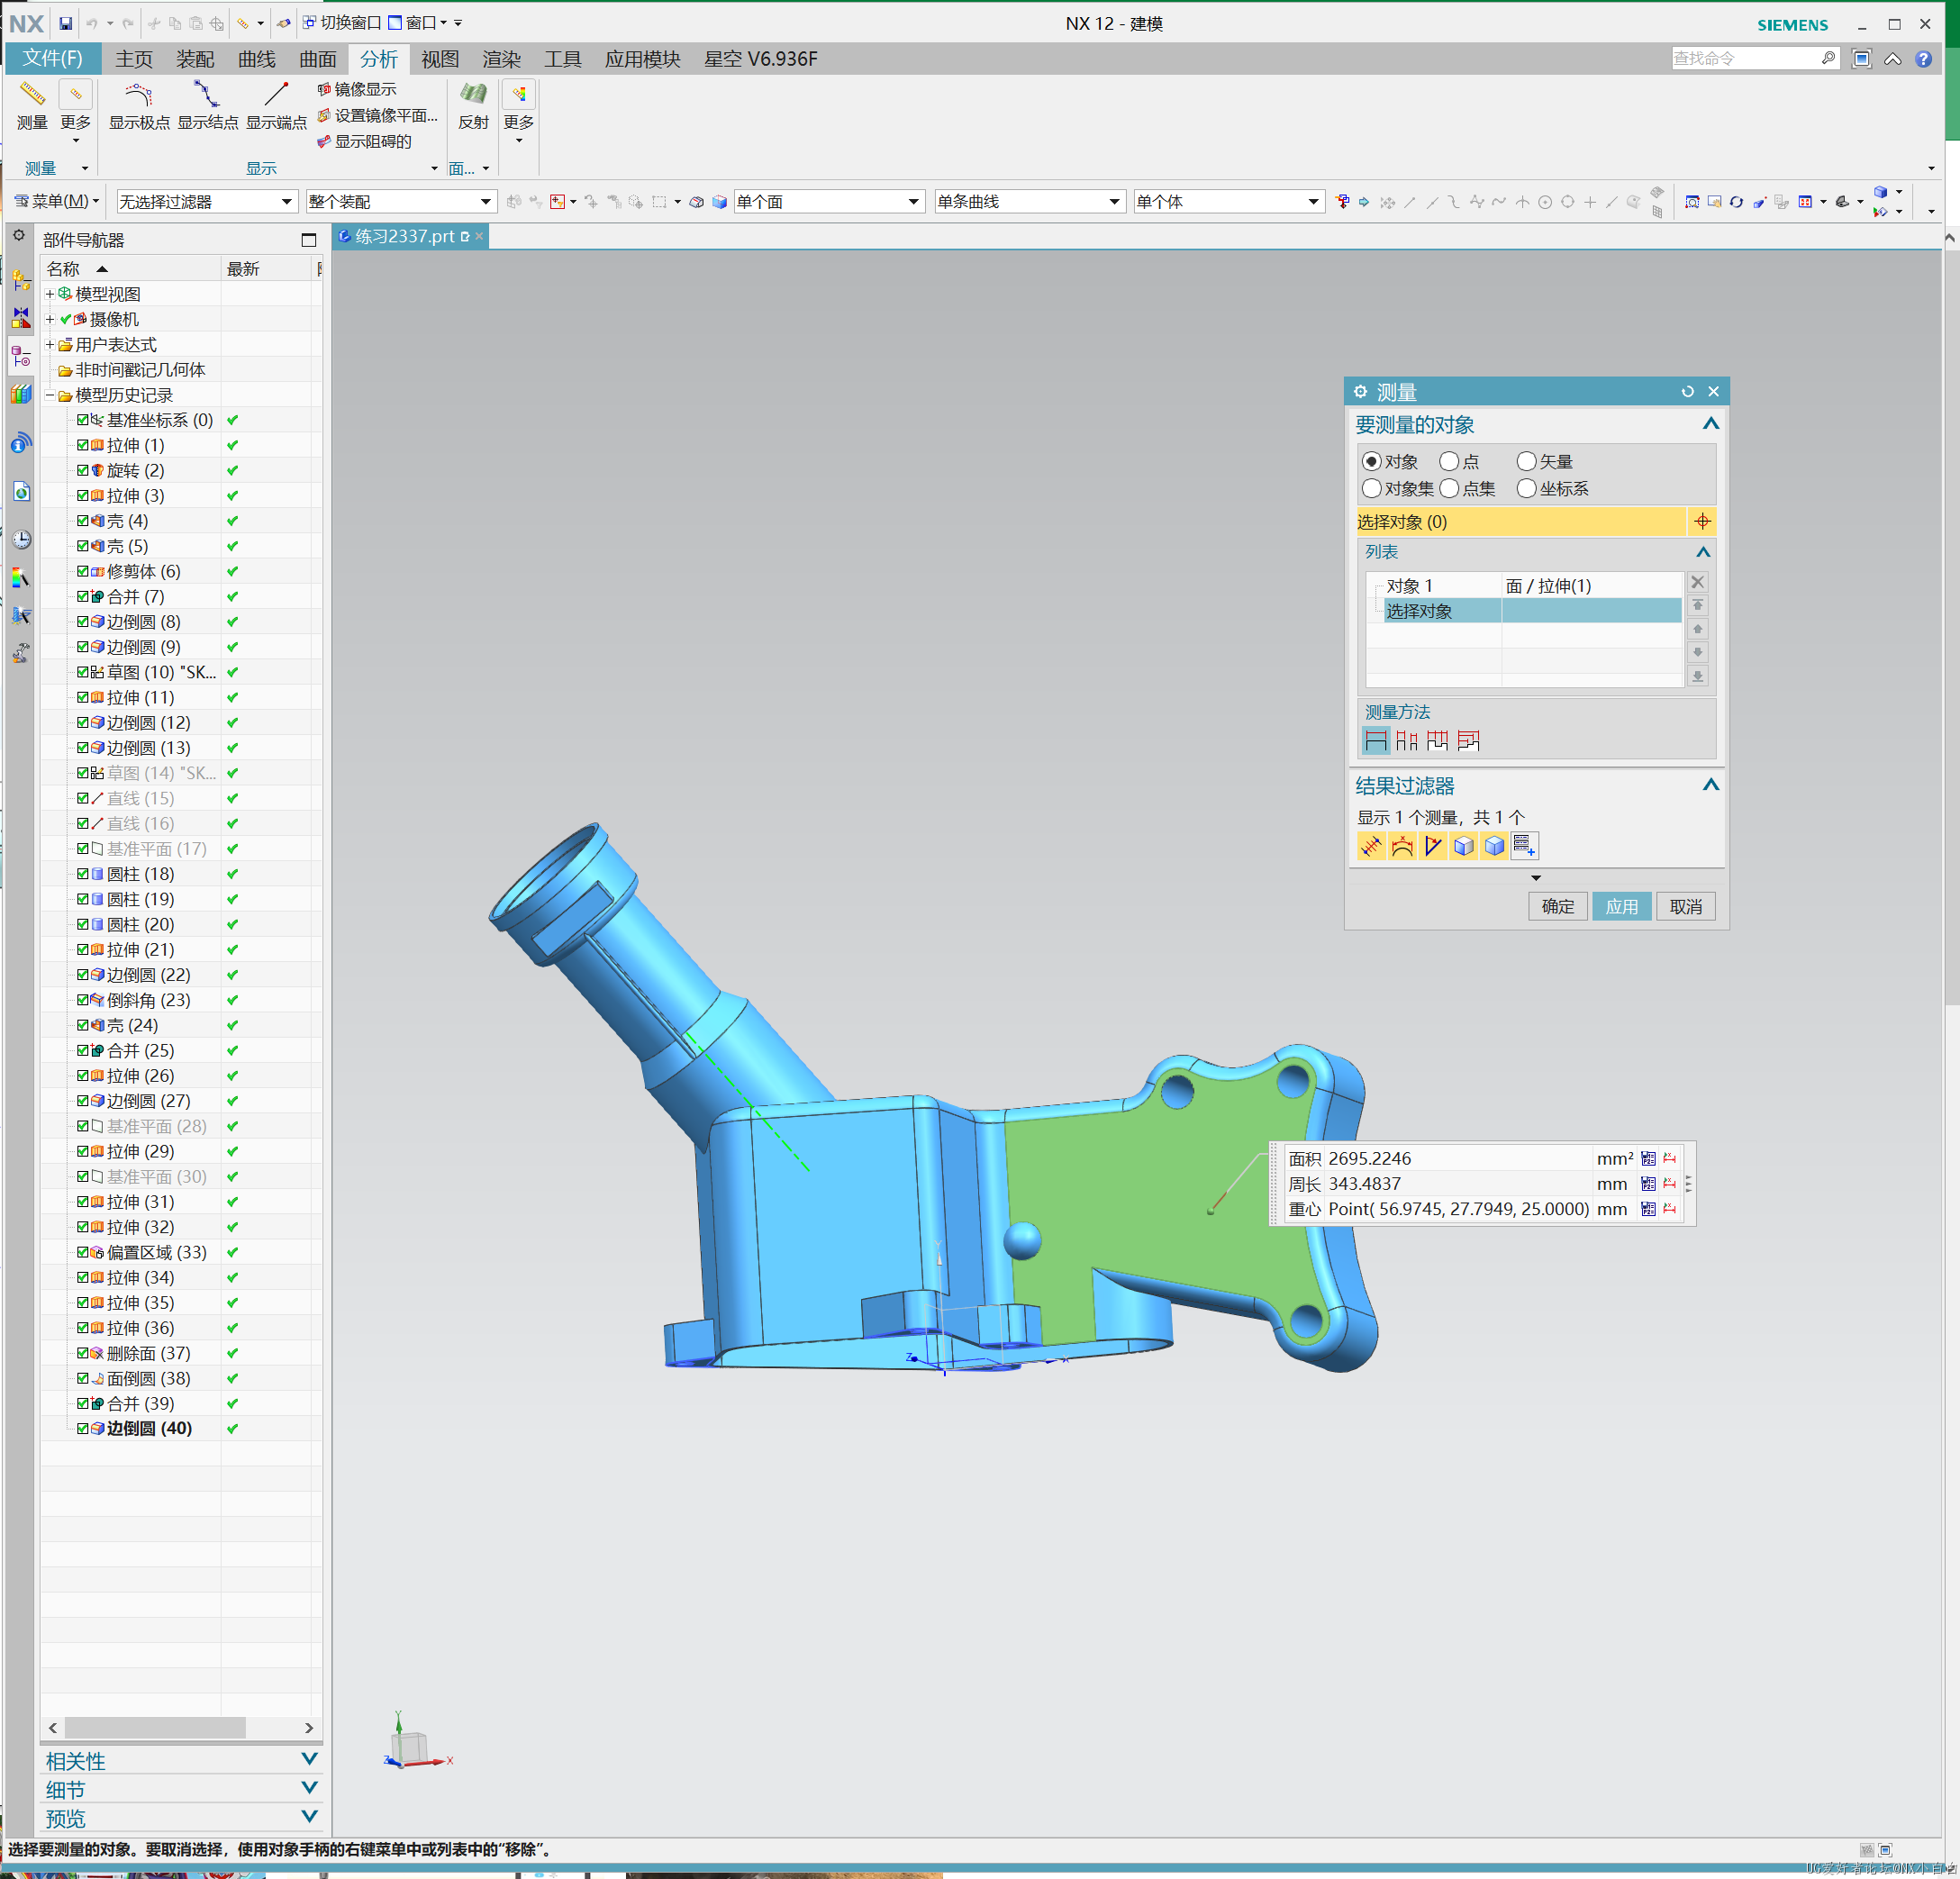The image size is (1960, 1879).
Task: Click the 切换窗口 button
Action: (342, 23)
